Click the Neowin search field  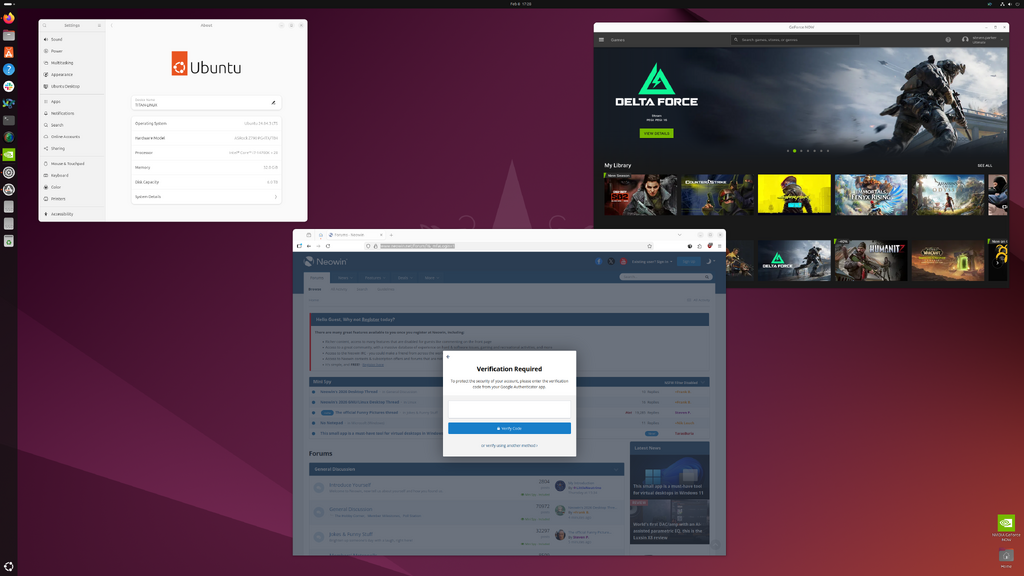pyautogui.click(x=665, y=277)
